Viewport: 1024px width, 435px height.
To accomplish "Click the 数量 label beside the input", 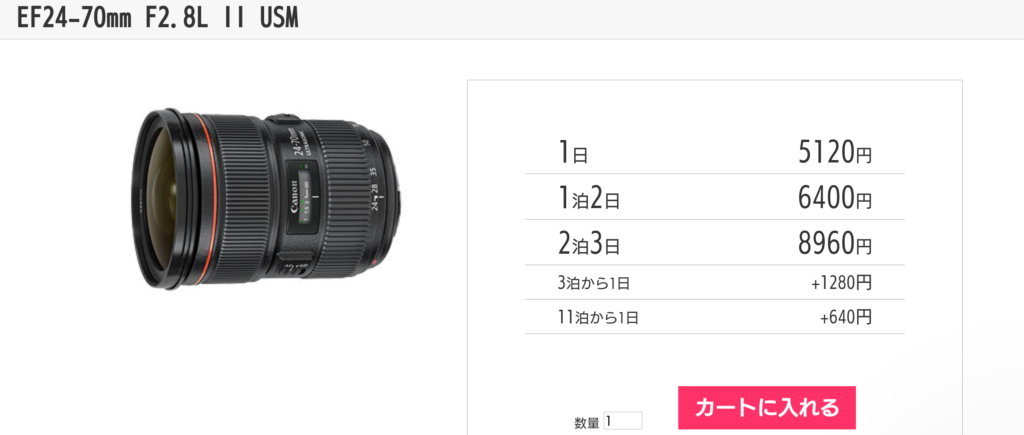I will coord(586,423).
